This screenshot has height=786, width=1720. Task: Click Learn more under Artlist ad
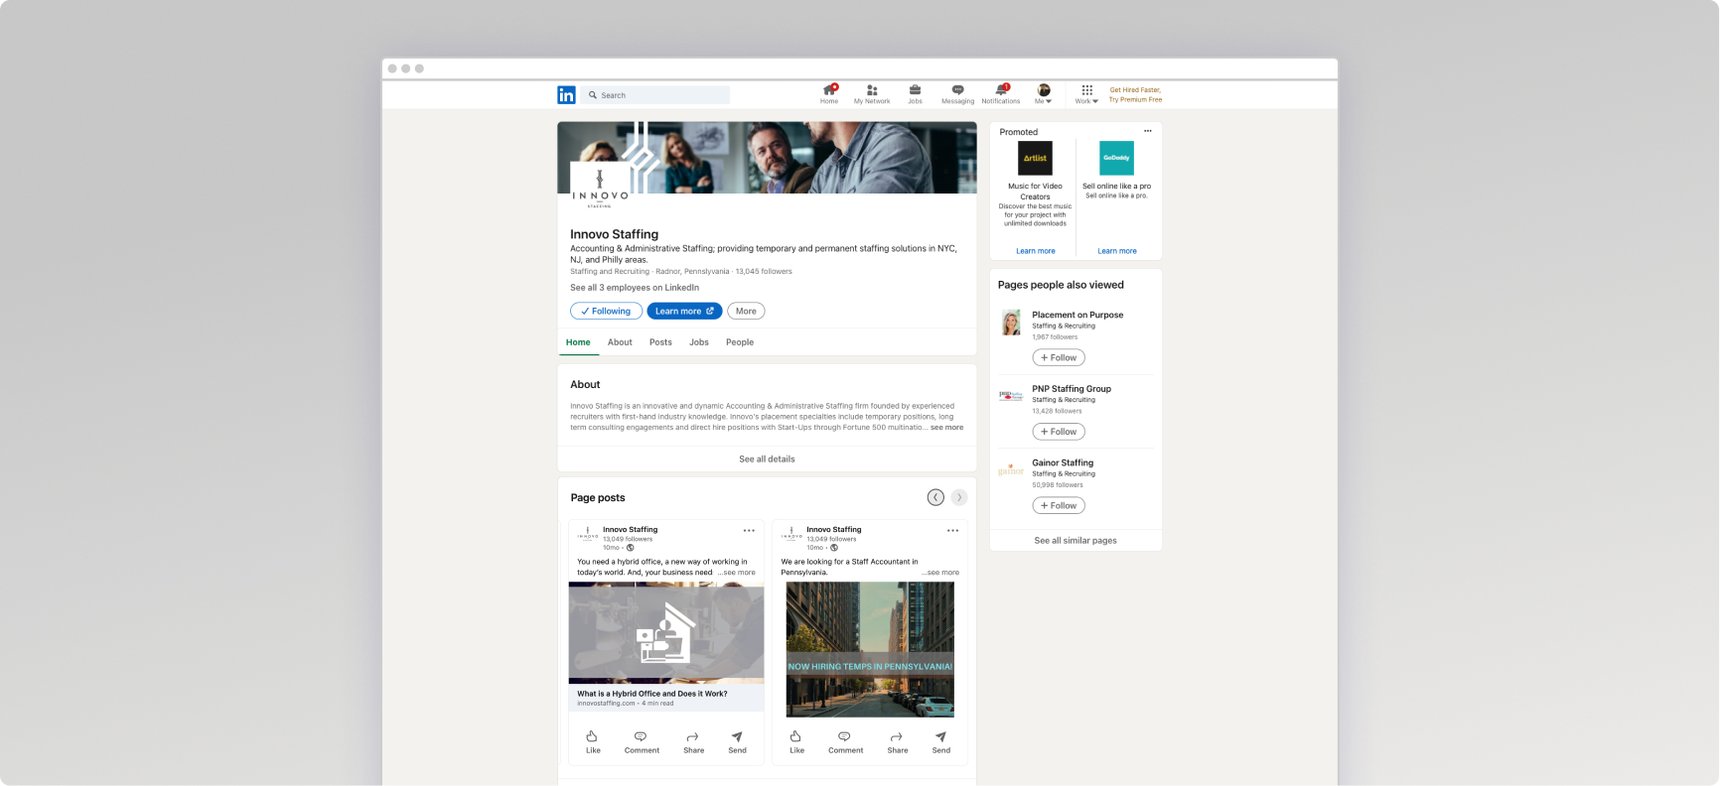(x=1035, y=251)
